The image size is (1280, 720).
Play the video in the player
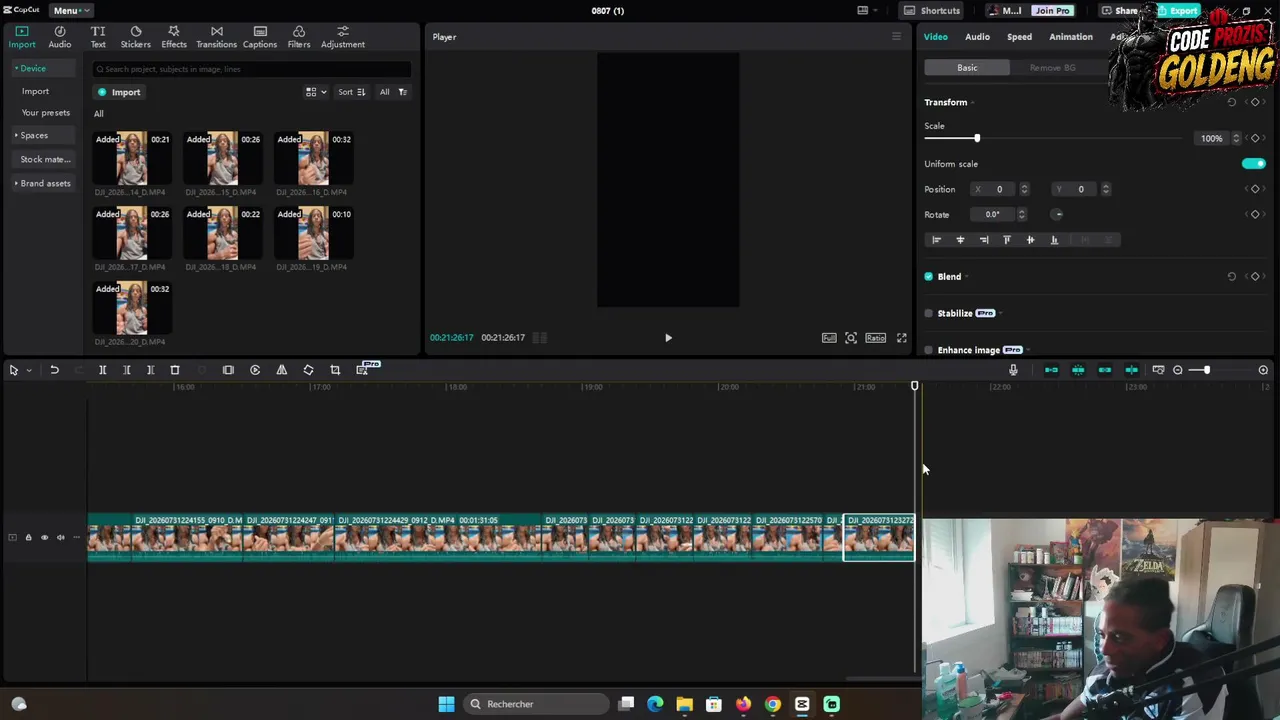tap(668, 338)
